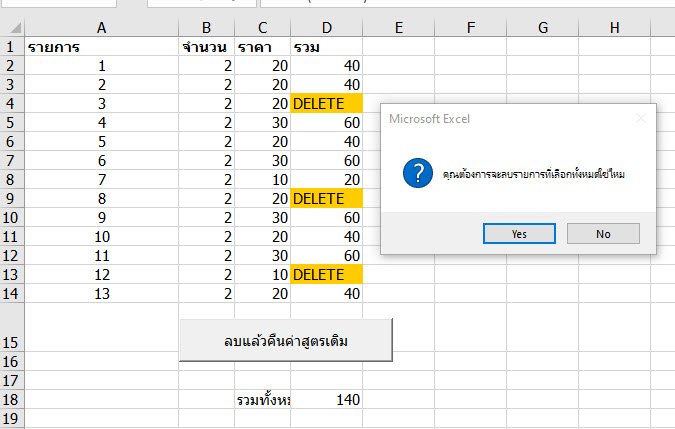Click column D header
This screenshot has height=429, width=675.
326,27
